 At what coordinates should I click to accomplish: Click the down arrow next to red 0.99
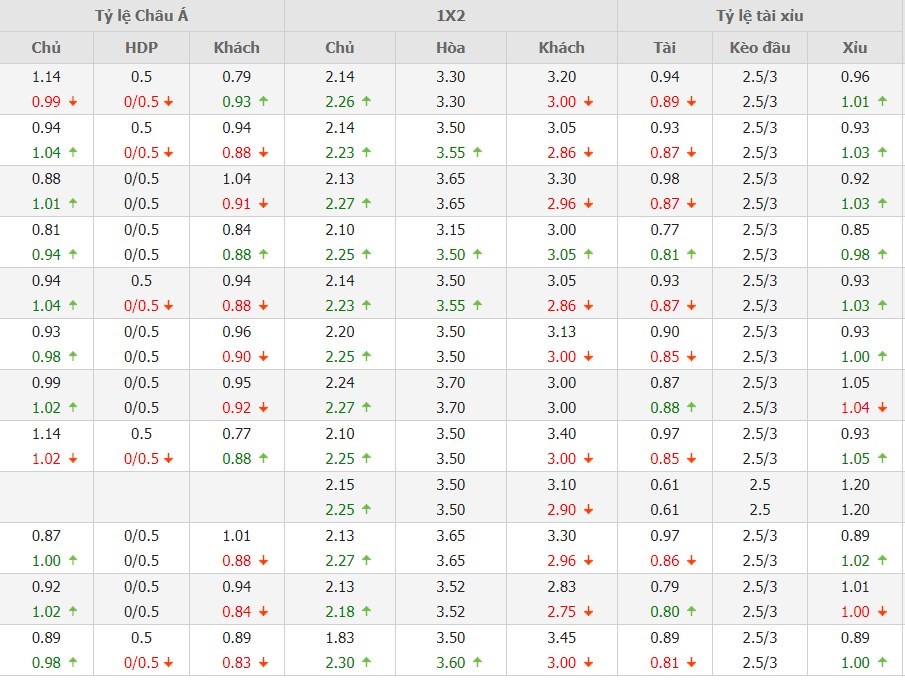click(73, 101)
